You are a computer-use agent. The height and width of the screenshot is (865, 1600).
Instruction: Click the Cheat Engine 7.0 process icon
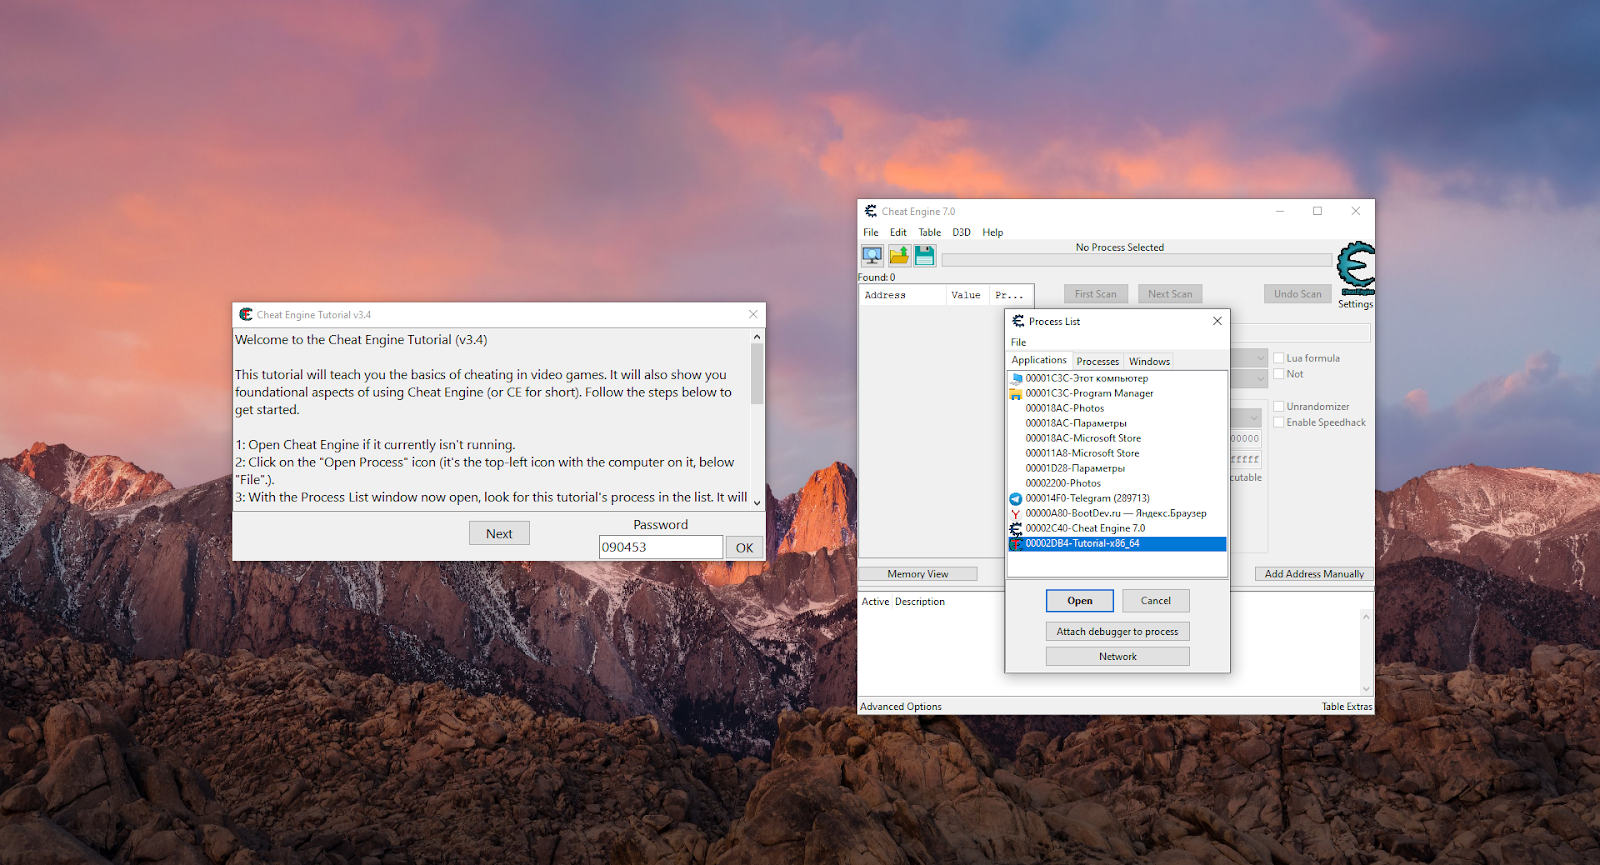pos(1016,528)
